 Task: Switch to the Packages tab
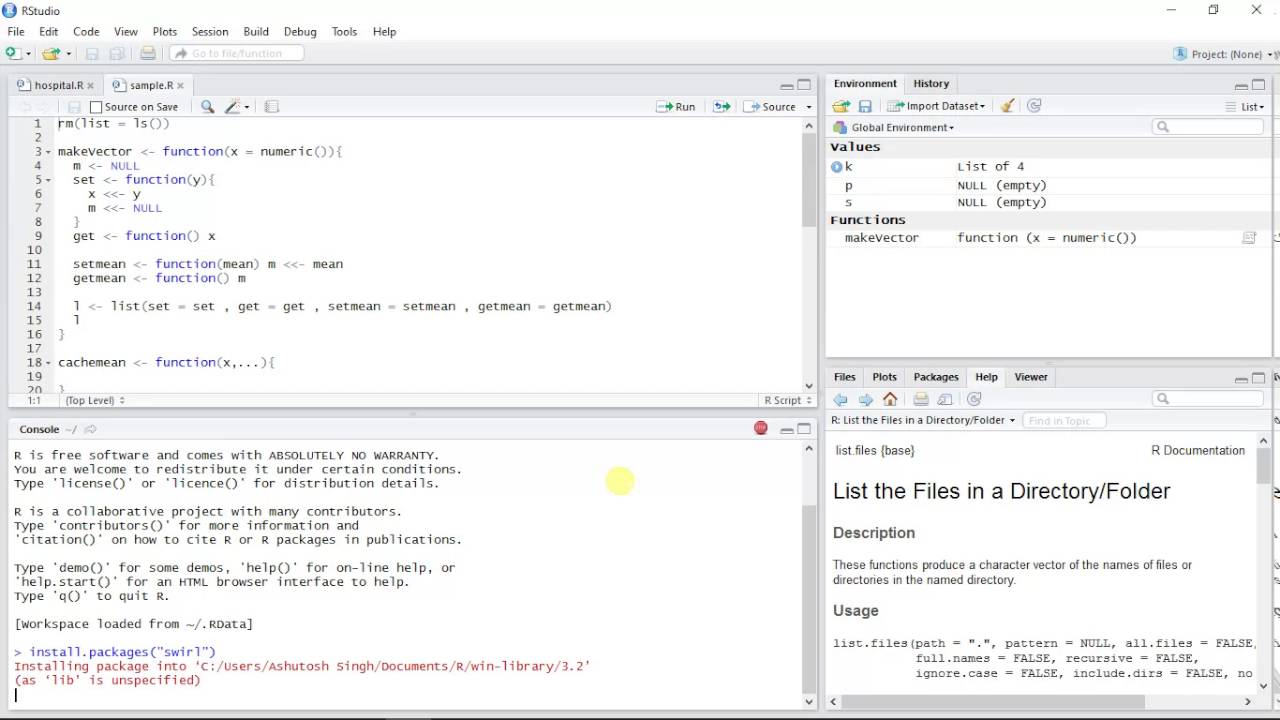936,377
